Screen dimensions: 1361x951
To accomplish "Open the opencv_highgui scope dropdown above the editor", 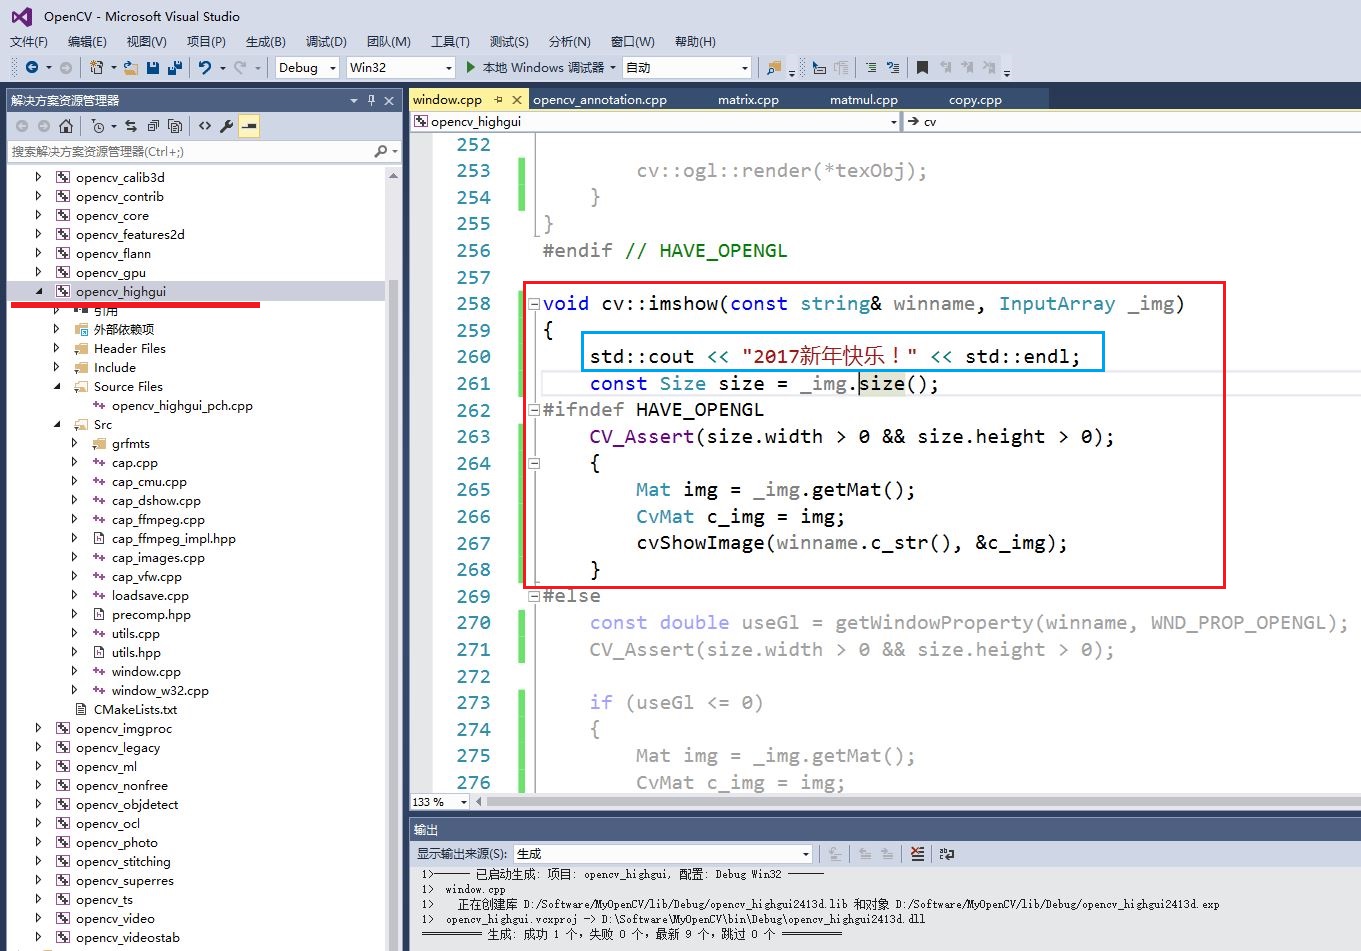I will pyautogui.click(x=656, y=122).
